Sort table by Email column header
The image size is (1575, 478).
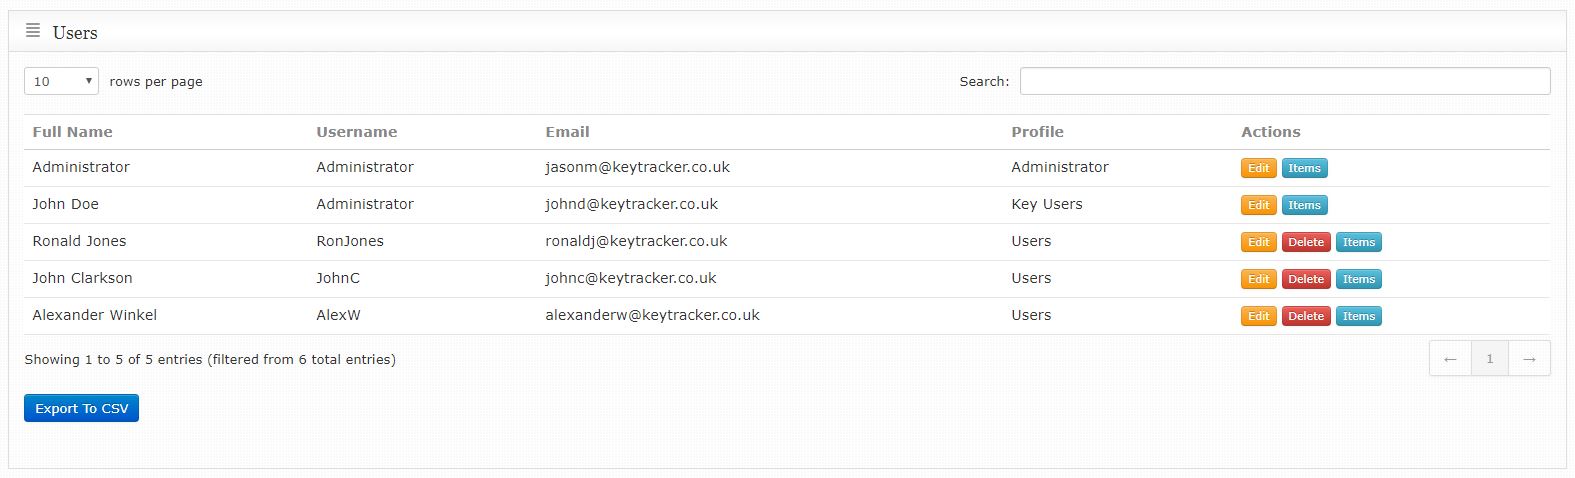click(567, 132)
